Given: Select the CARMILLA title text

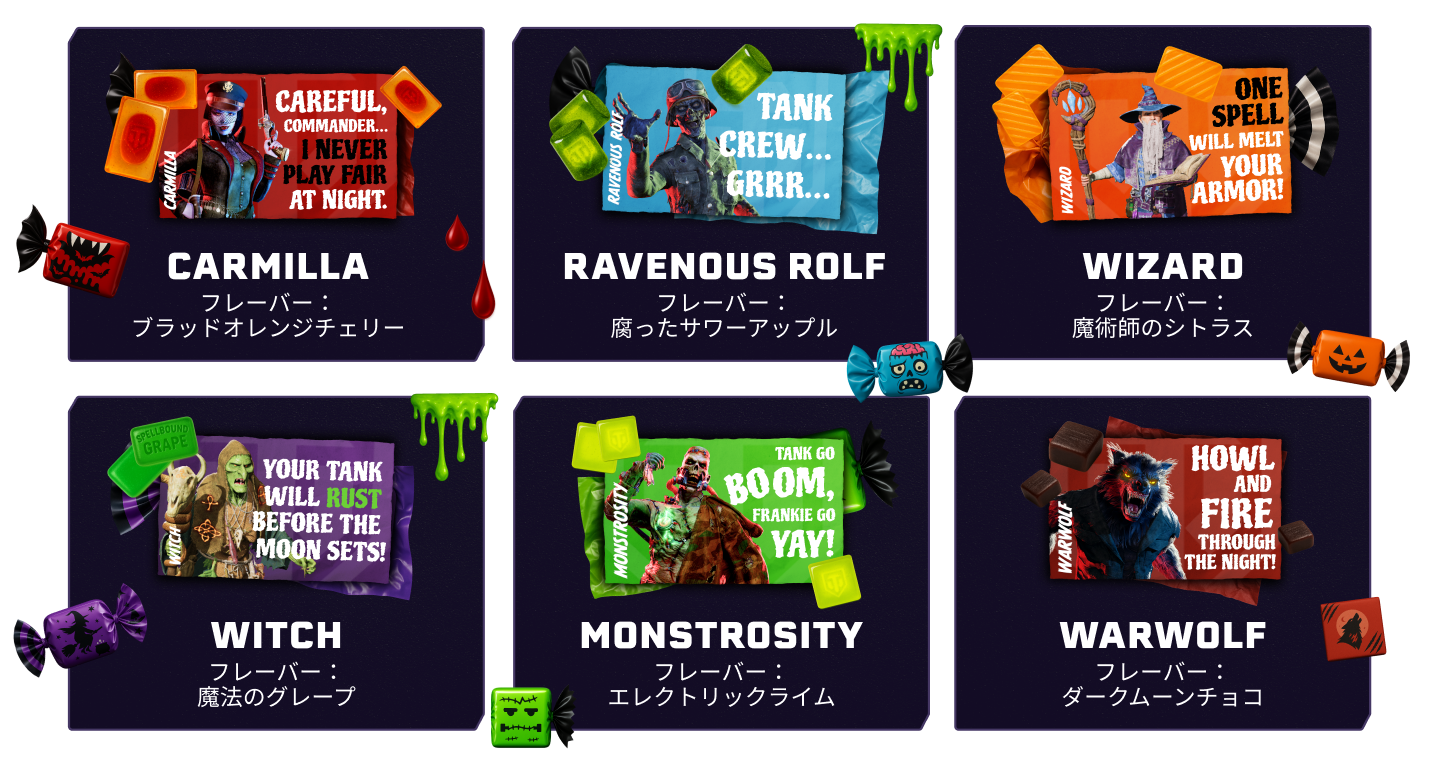Looking at the screenshot, I should tap(268, 267).
